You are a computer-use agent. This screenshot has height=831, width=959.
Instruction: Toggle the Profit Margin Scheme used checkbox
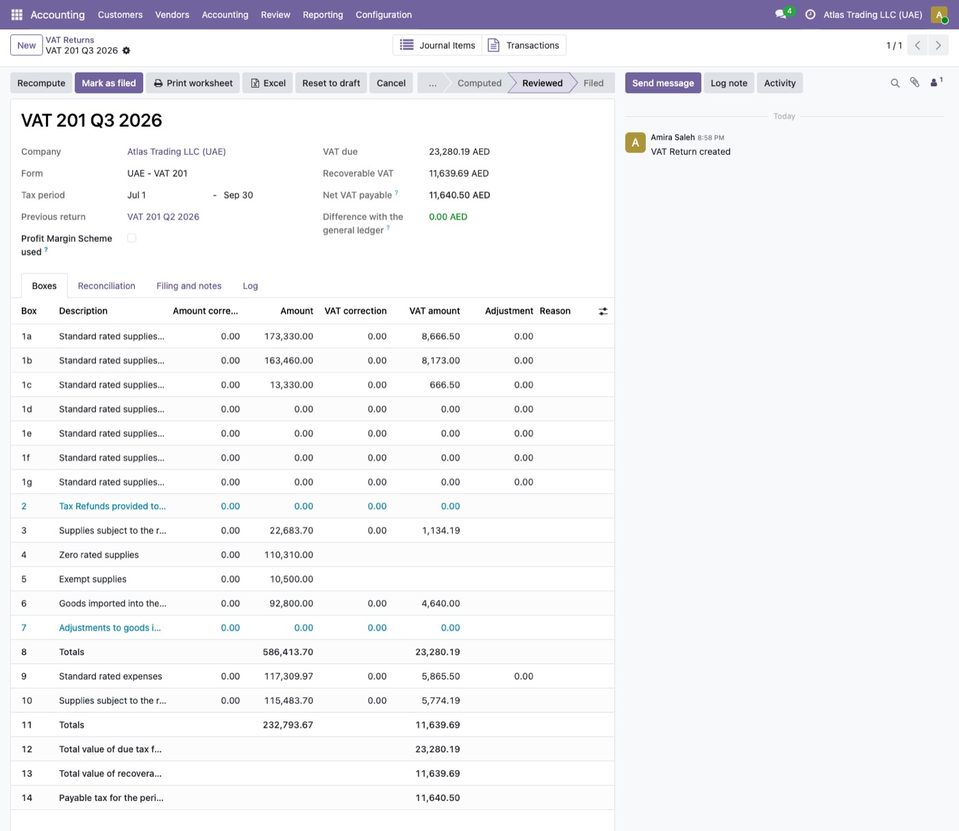[131, 238]
